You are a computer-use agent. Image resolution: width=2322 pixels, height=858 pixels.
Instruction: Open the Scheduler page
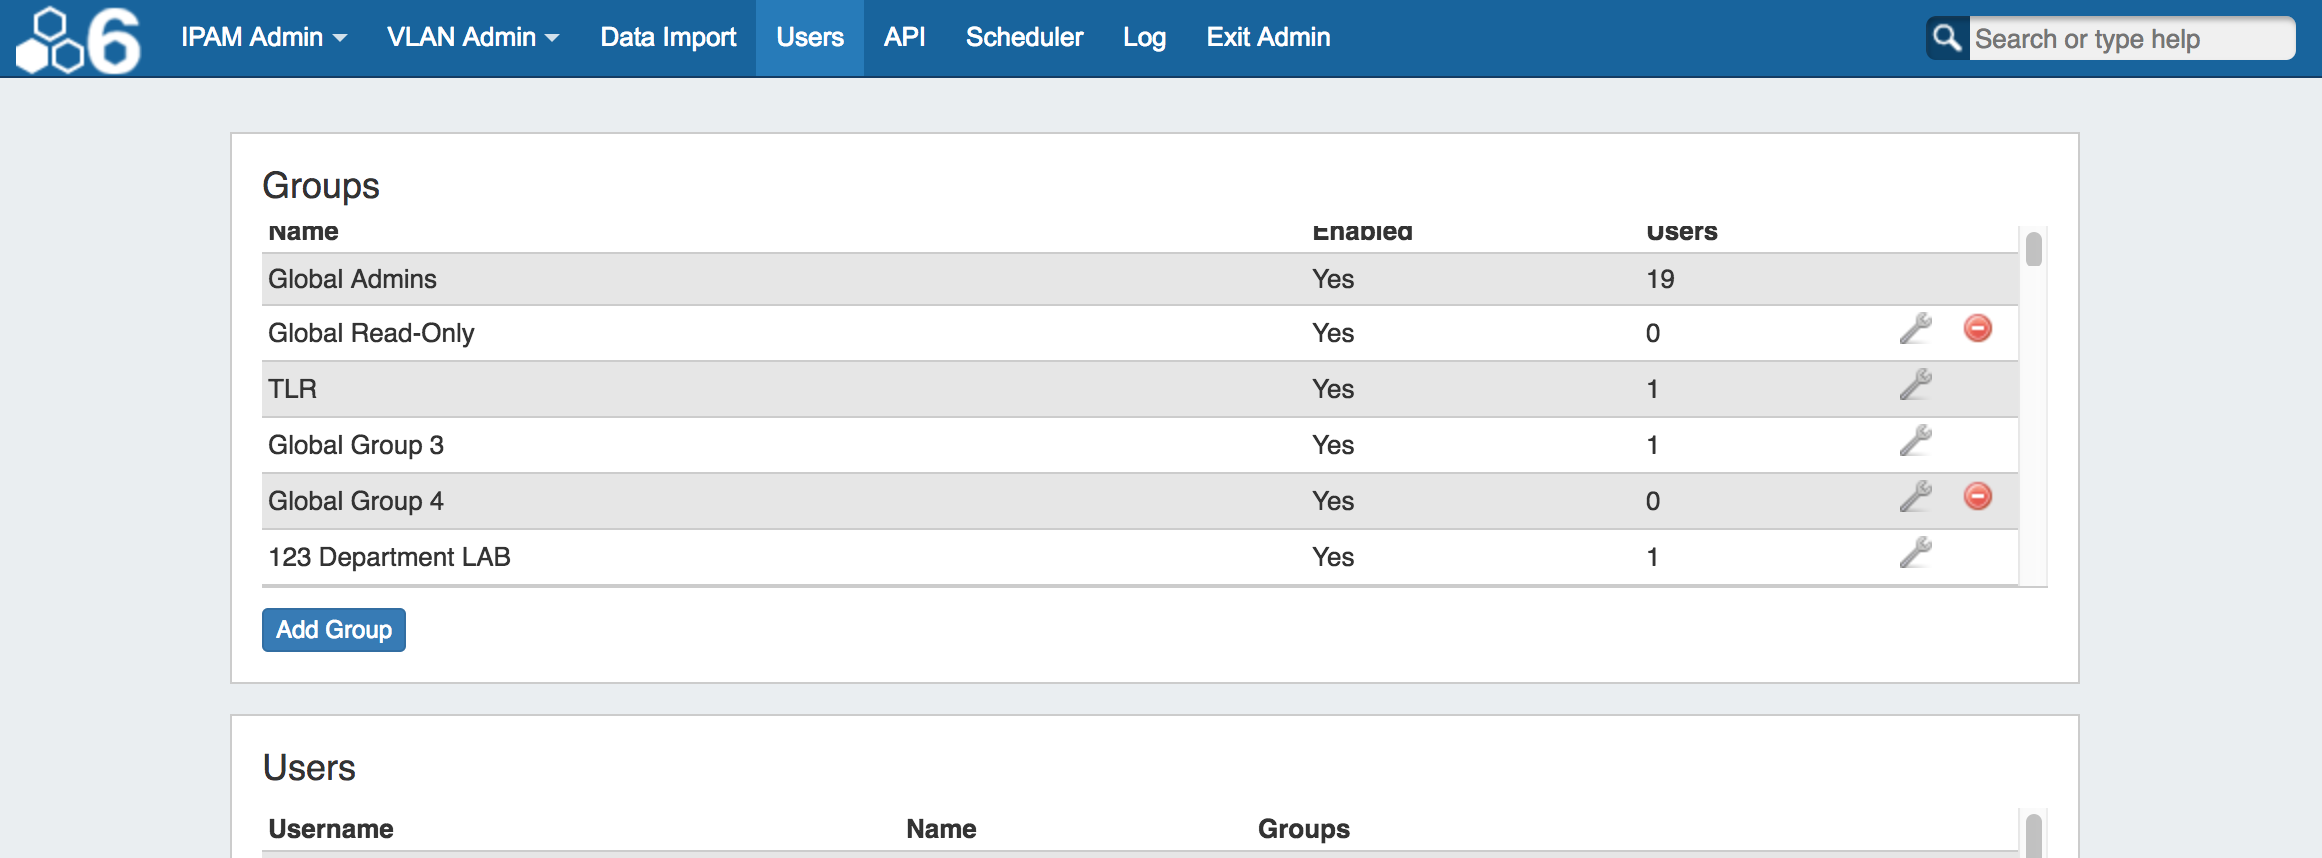point(1024,38)
